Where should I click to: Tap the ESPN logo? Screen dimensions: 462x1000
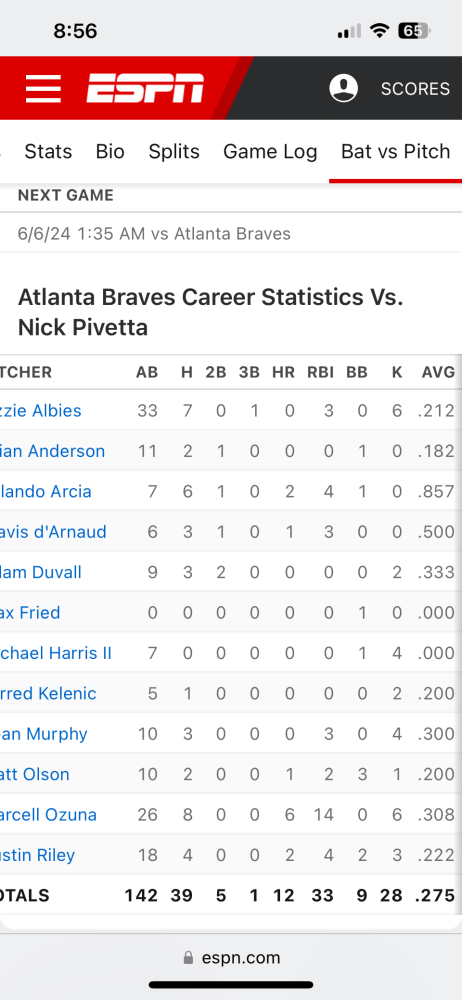pyautogui.click(x=145, y=88)
